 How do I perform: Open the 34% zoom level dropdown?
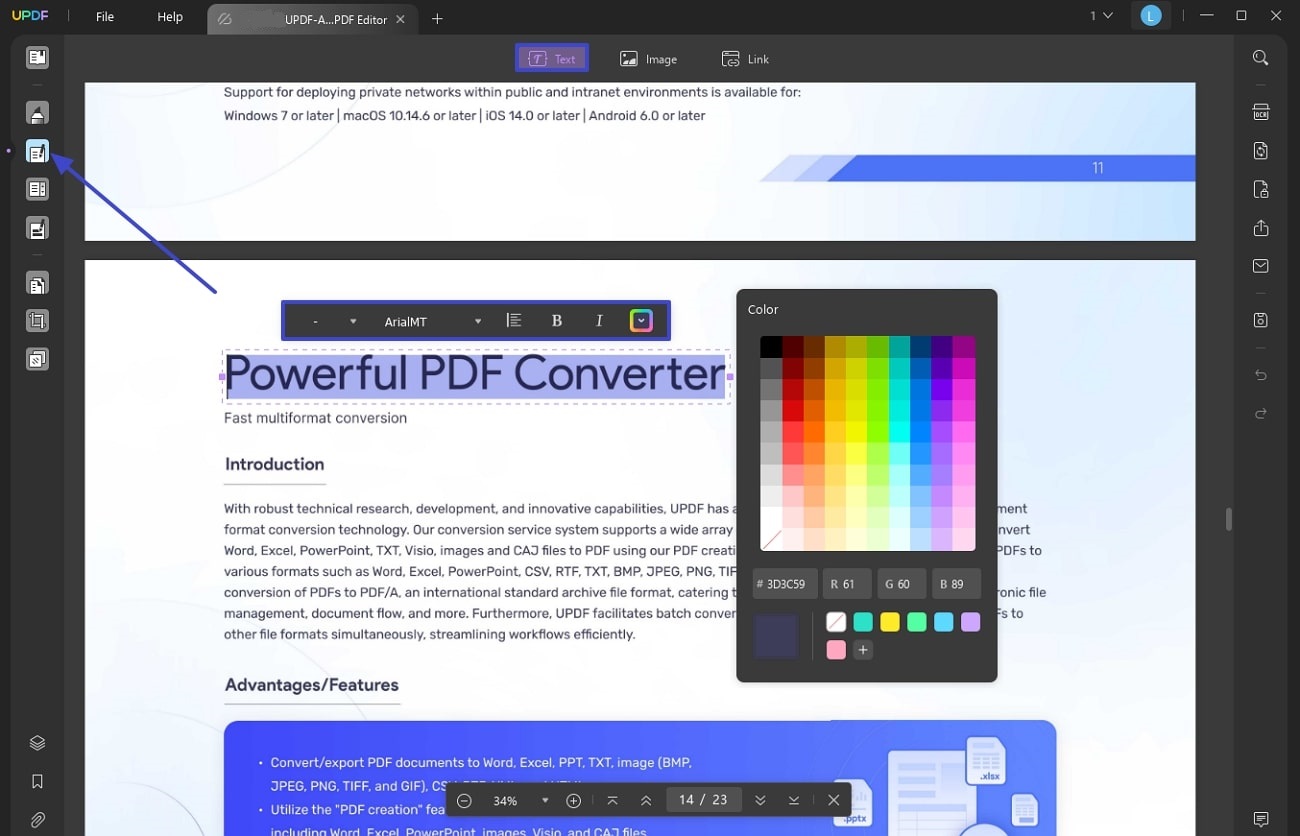(544, 800)
